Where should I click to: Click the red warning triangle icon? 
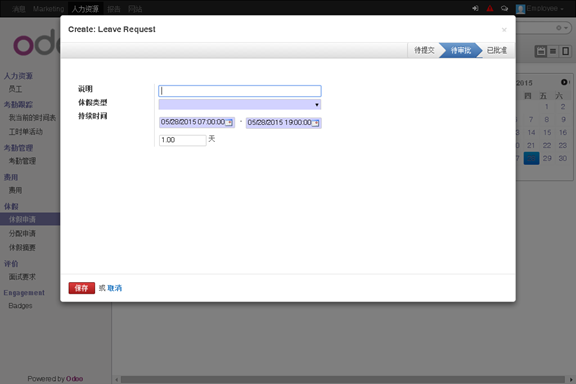point(490,8)
